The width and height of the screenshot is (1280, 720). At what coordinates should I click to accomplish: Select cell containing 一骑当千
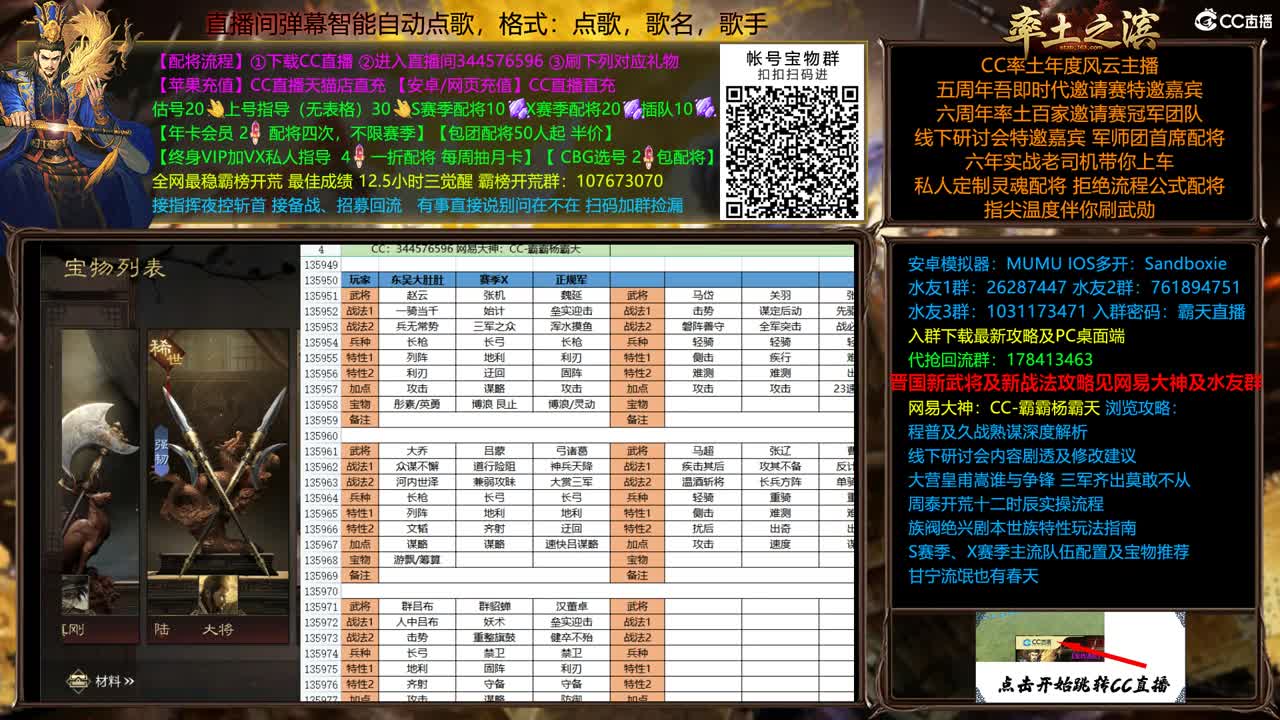(x=416, y=311)
